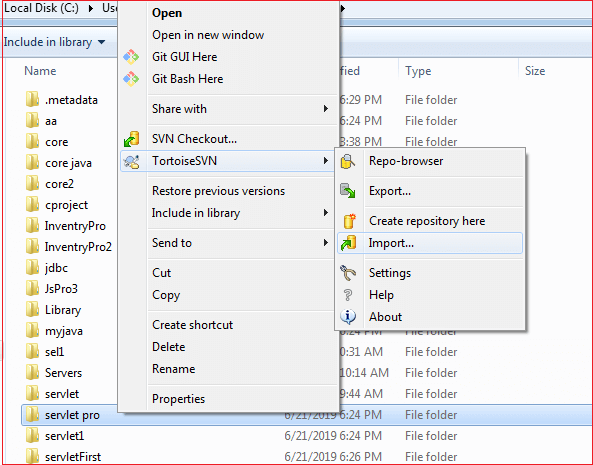
Task: Sort by the Name column header
Action: pyautogui.click(x=40, y=71)
